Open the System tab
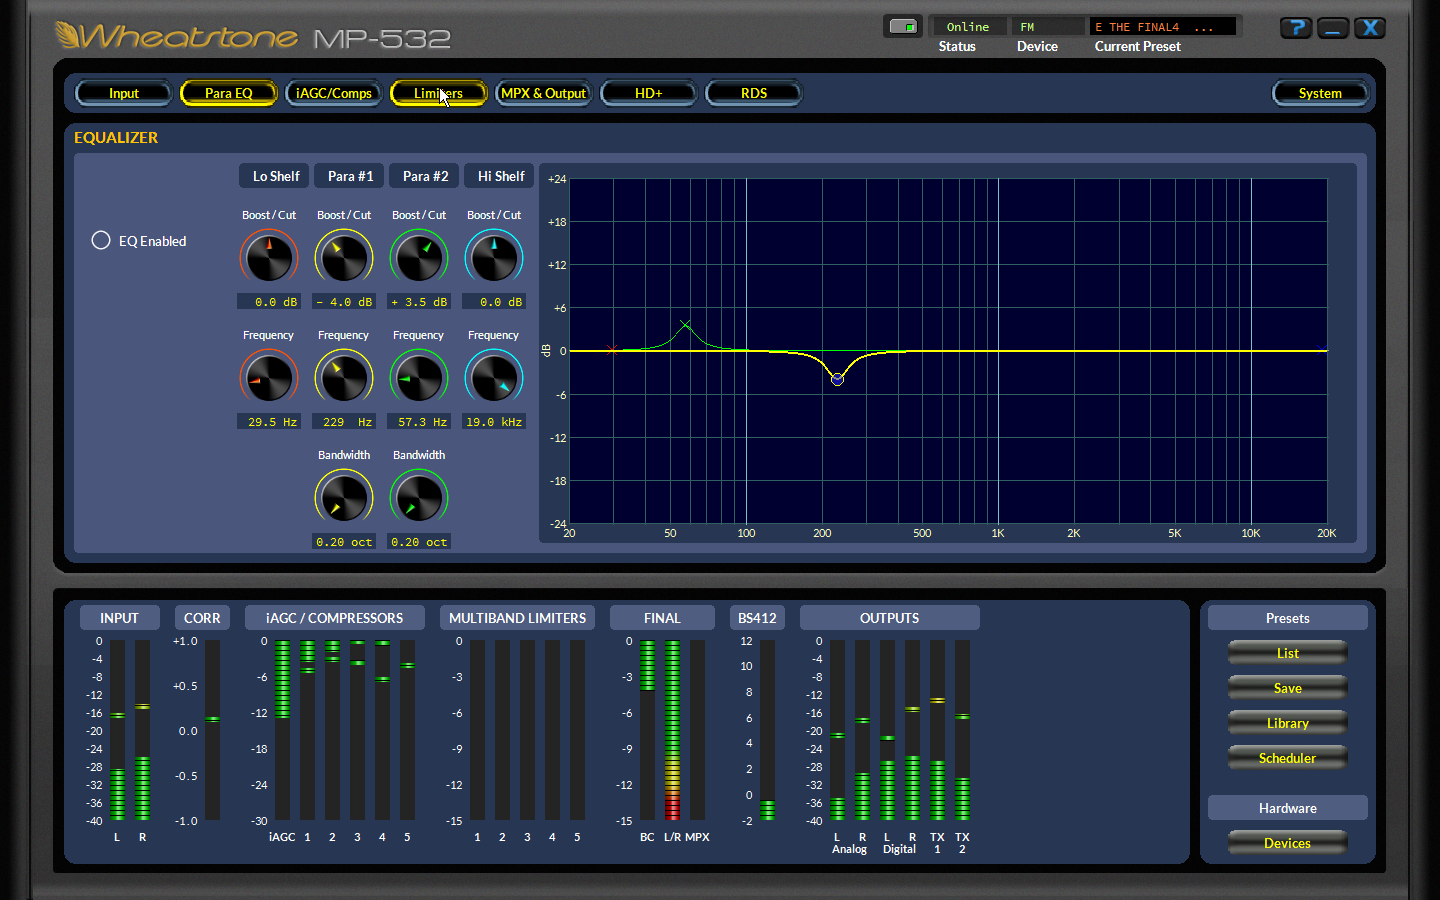 pyautogui.click(x=1320, y=93)
